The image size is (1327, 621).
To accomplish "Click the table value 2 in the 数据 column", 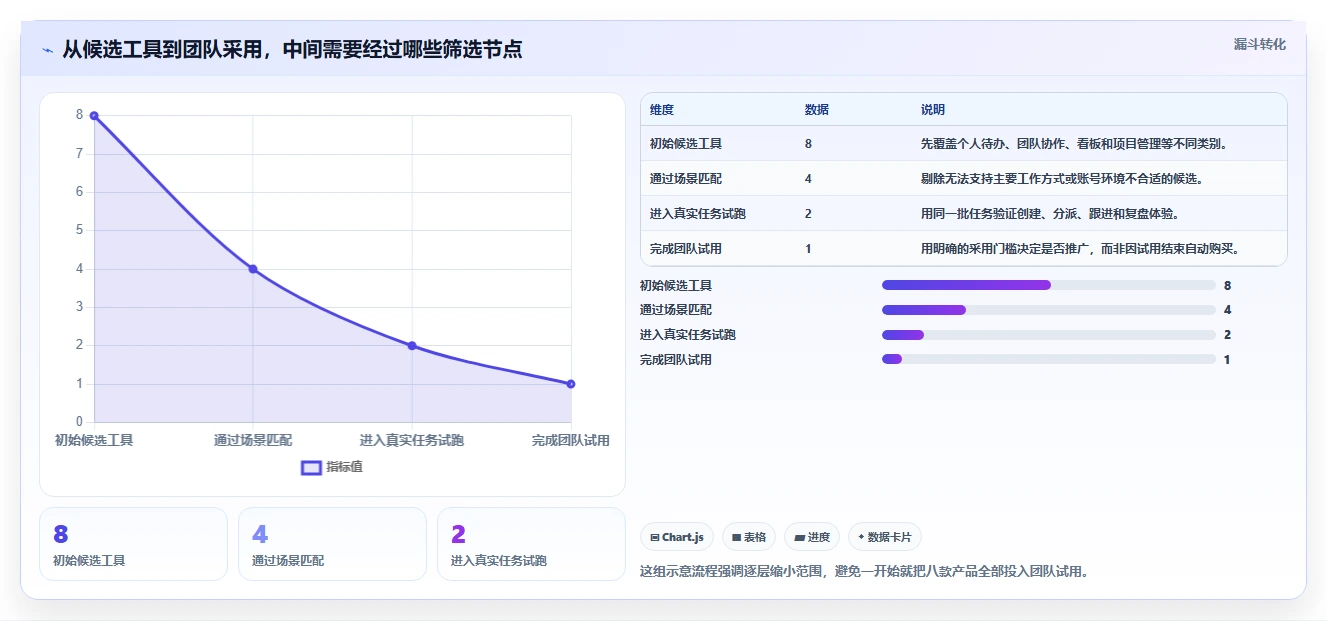I will 808,214.
